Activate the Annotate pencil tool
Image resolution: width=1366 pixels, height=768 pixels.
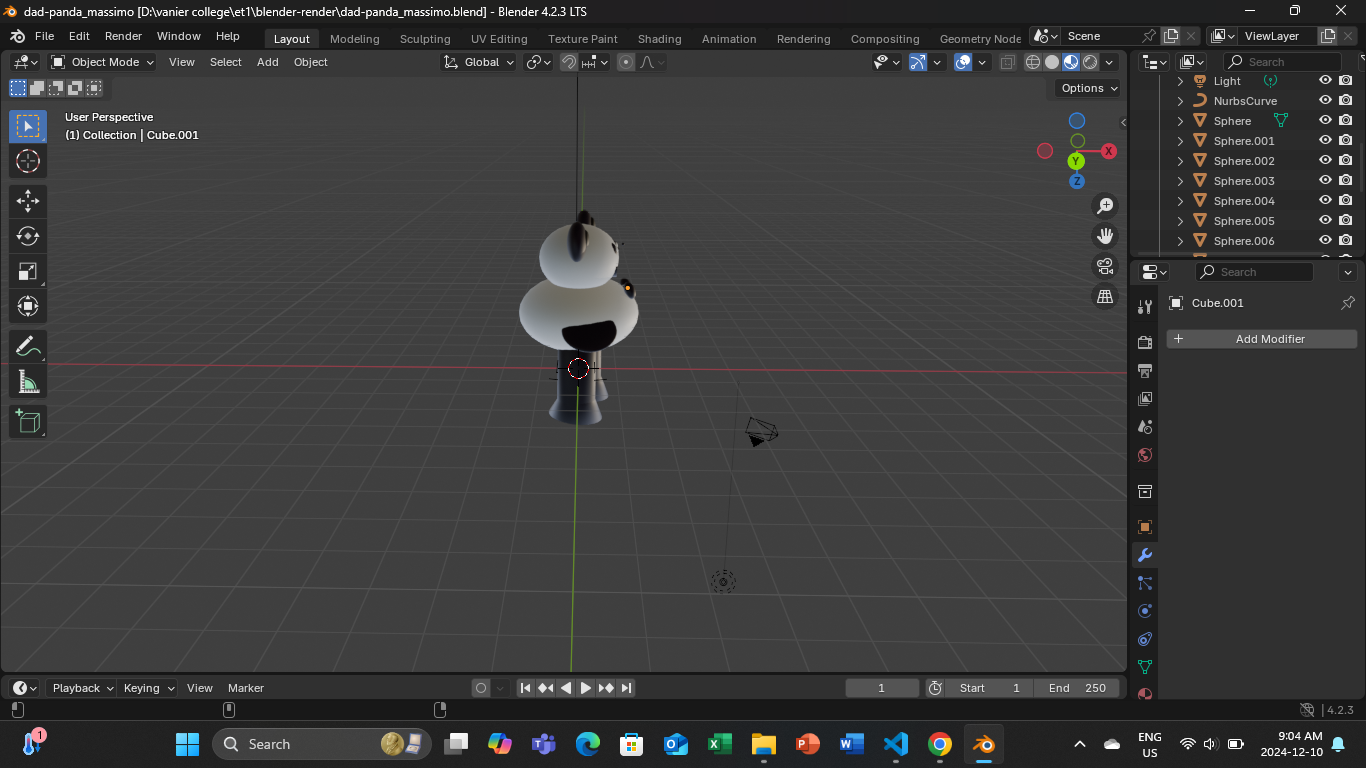point(28,347)
